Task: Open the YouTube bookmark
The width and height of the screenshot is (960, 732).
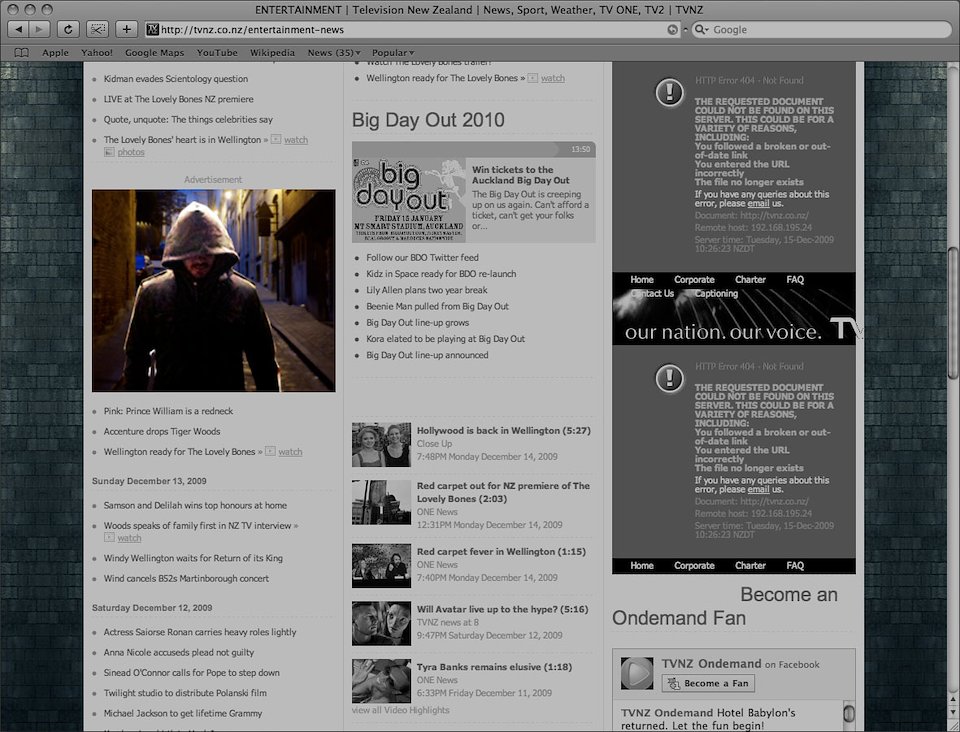Action: click(217, 53)
